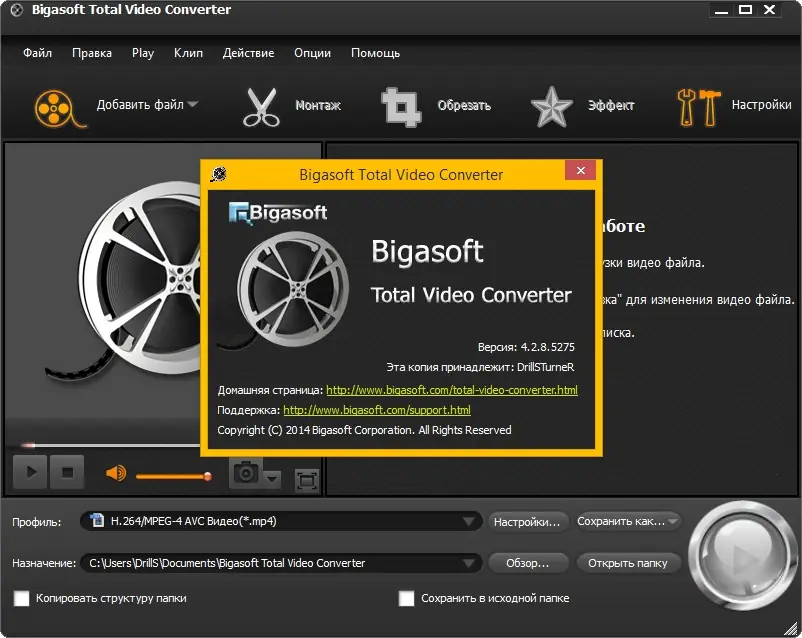Screen dimensions: 802x638
Task: Adjust the orange volume slider
Action: coord(173,476)
